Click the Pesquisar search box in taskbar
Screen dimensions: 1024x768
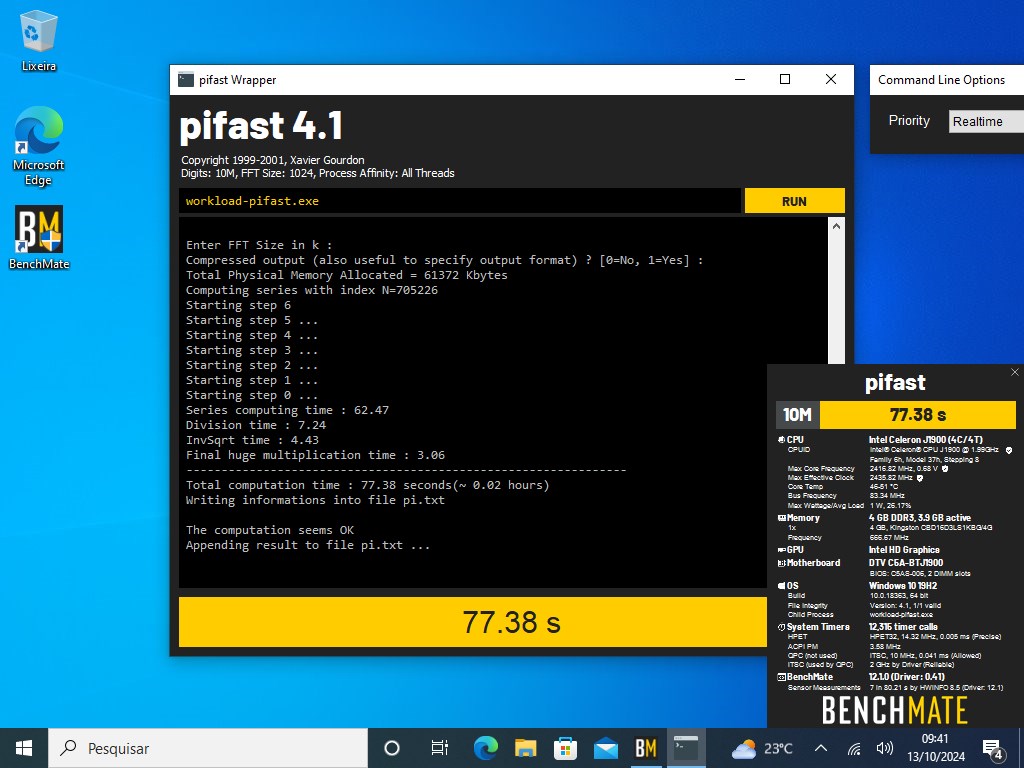coord(208,748)
